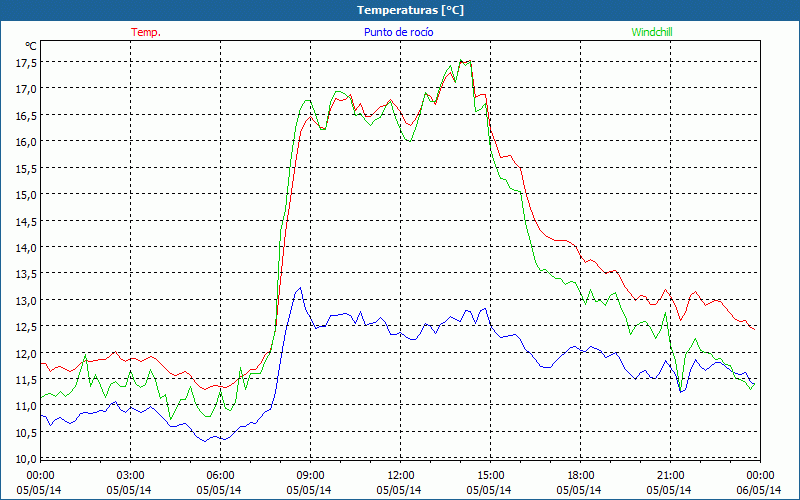Image resolution: width=800 pixels, height=500 pixels.
Task: Click the 10,0 value on the temperature axis
Action: [27, 459]
